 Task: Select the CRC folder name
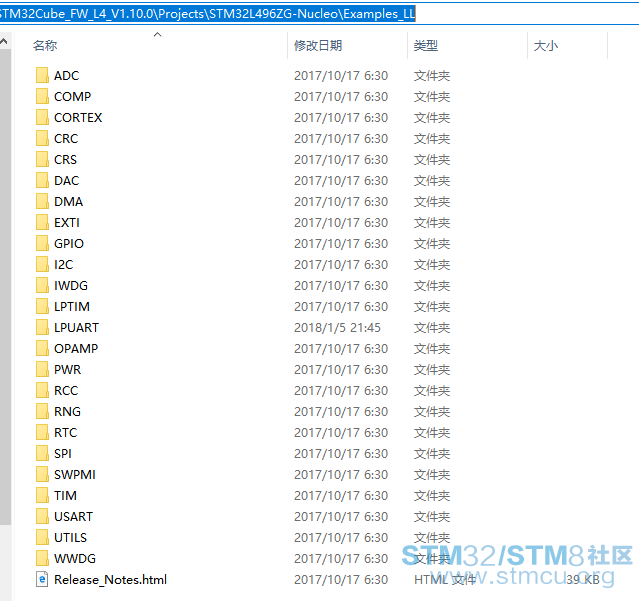point(66,139)
